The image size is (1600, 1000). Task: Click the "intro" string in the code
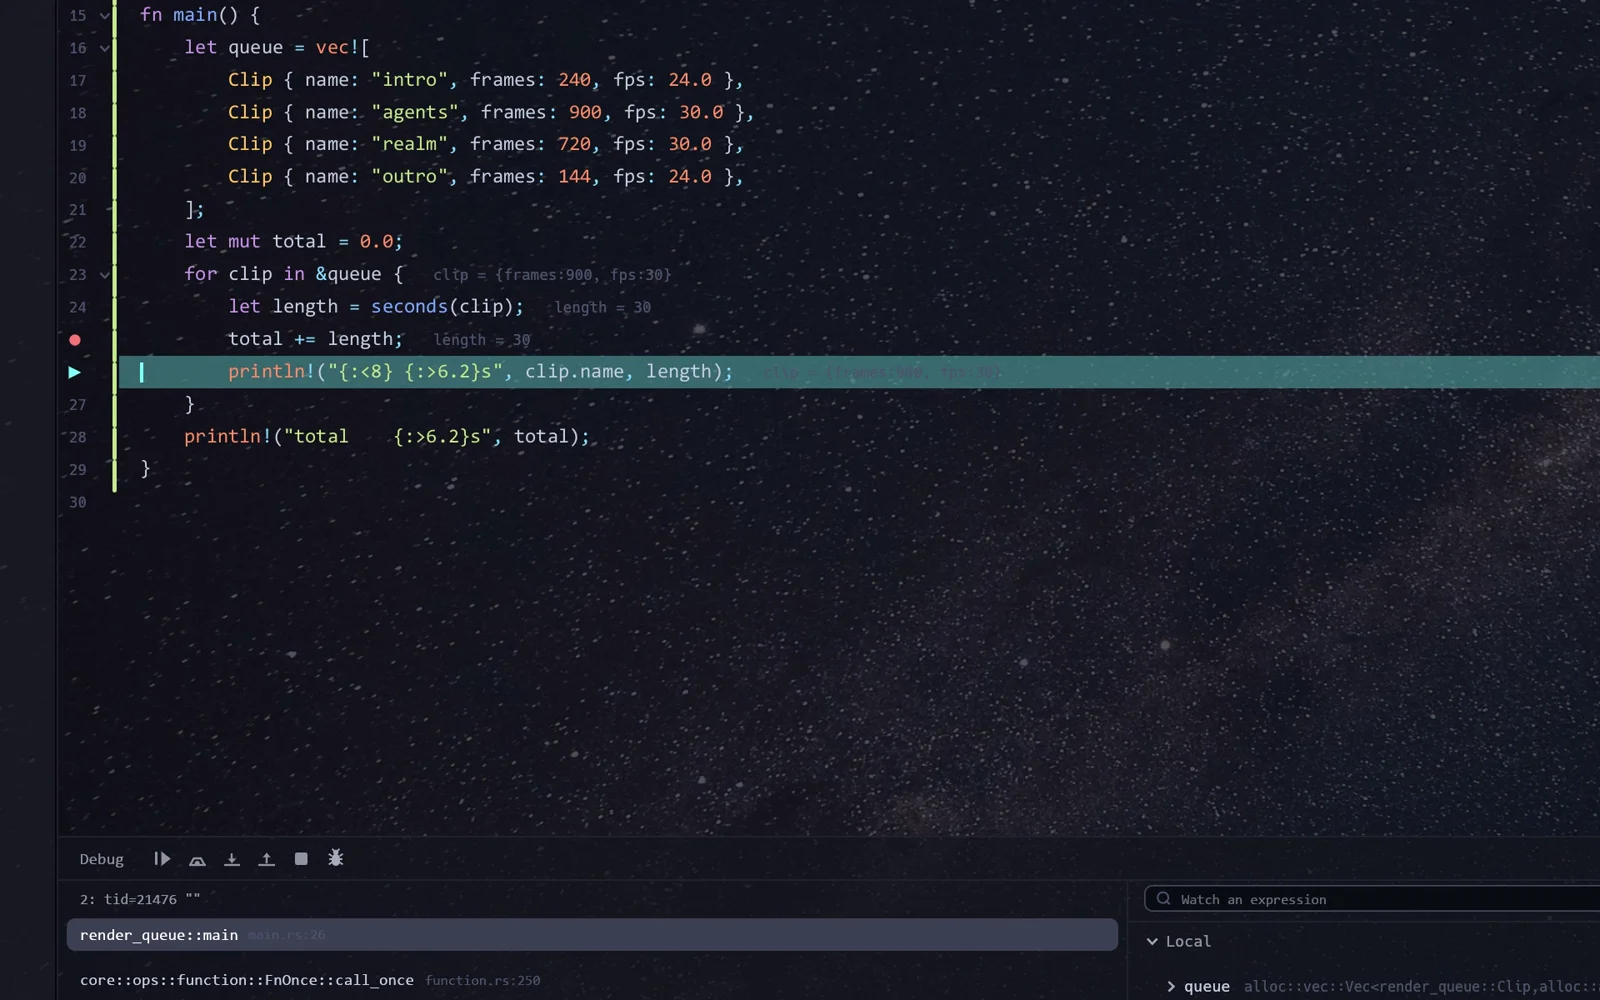coord(409,80)
